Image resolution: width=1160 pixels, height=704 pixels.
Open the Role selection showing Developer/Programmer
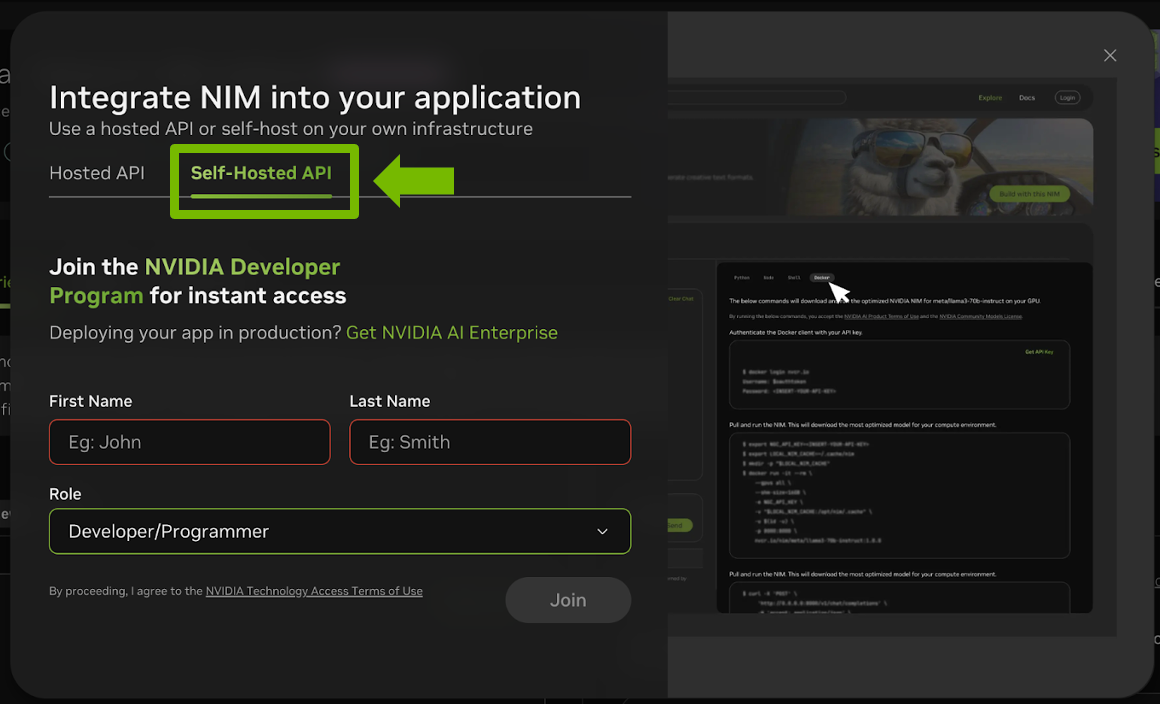[340, 531]
